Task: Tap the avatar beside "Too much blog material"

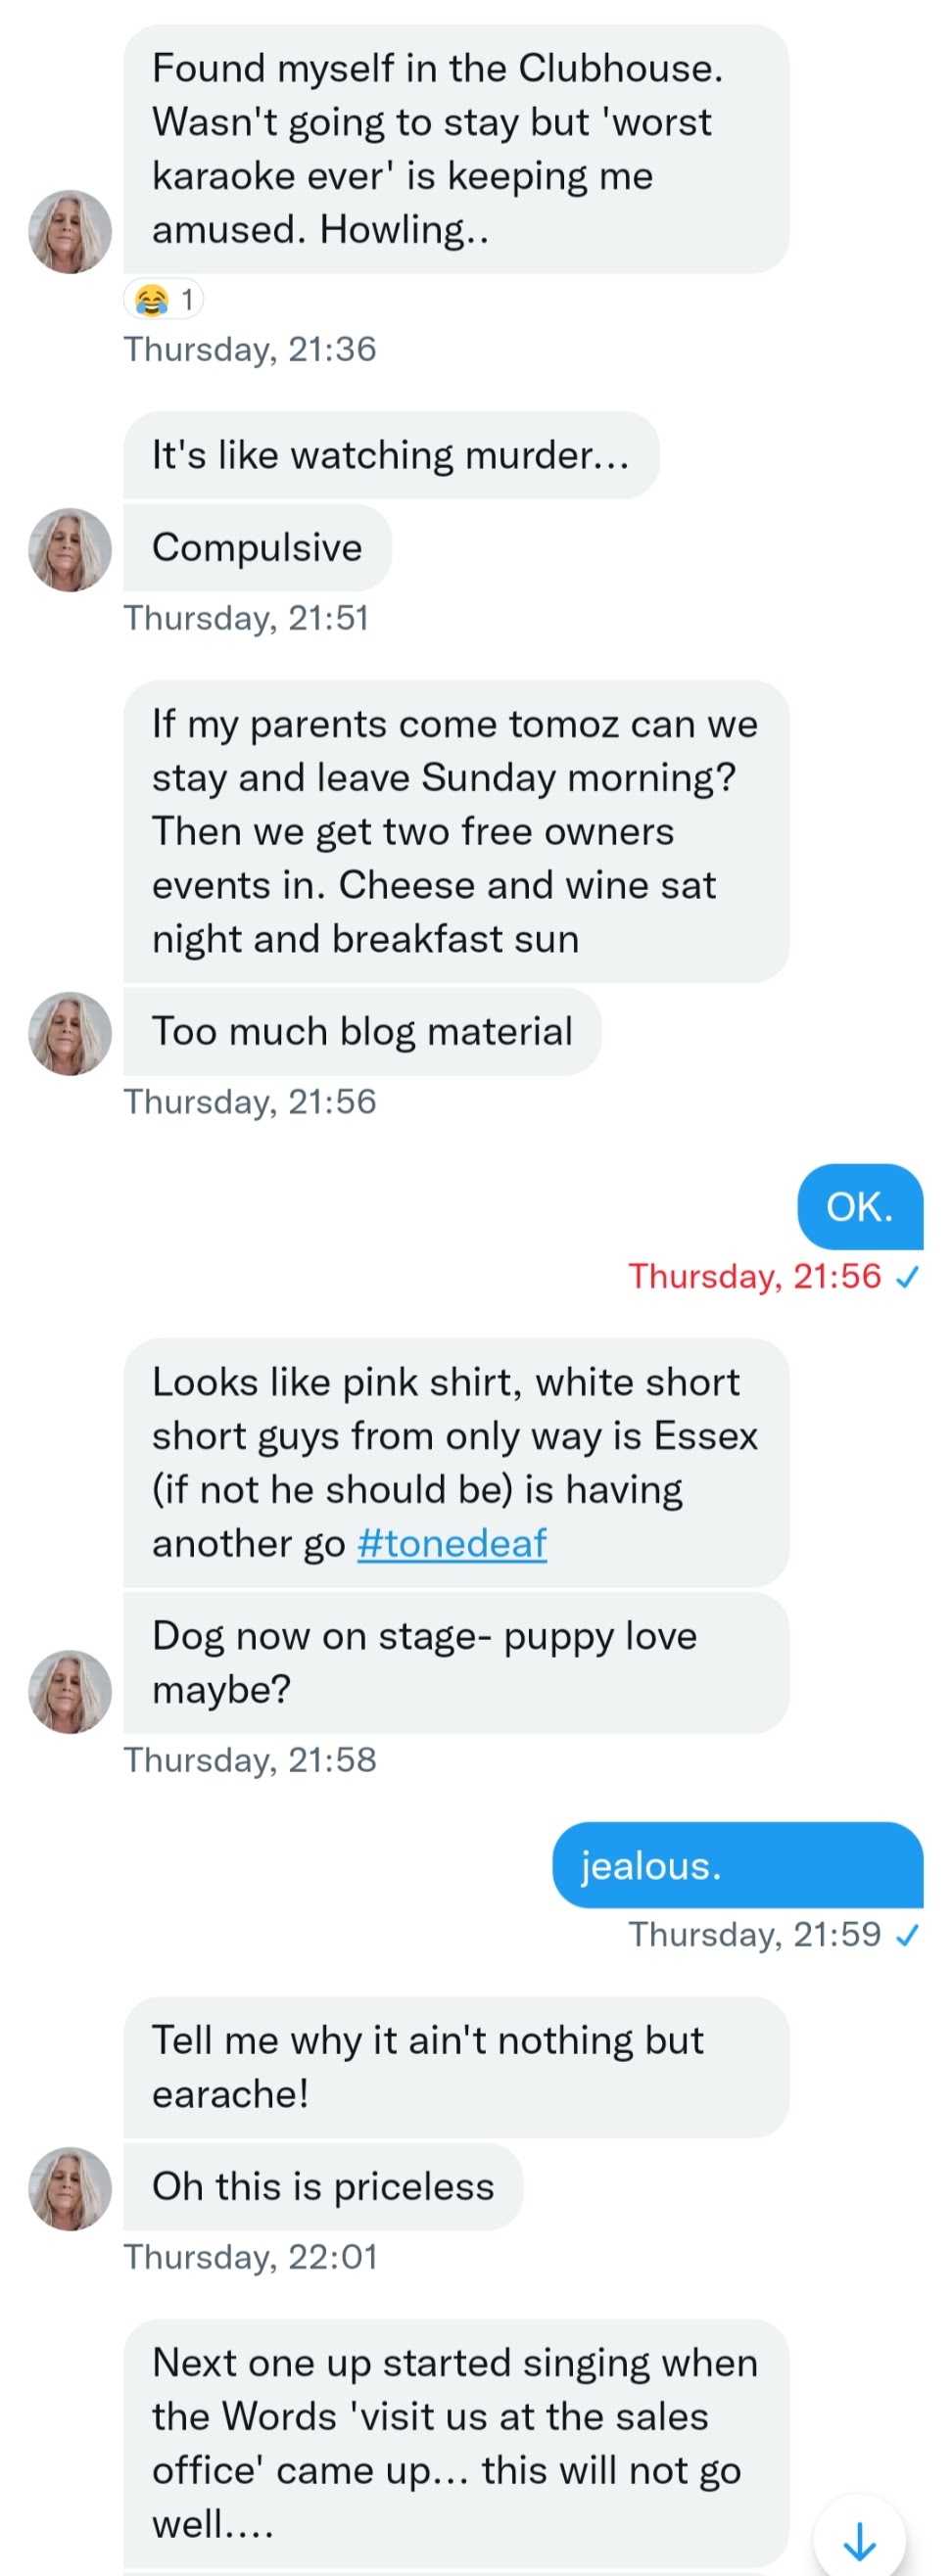Action: (70, 1033)
